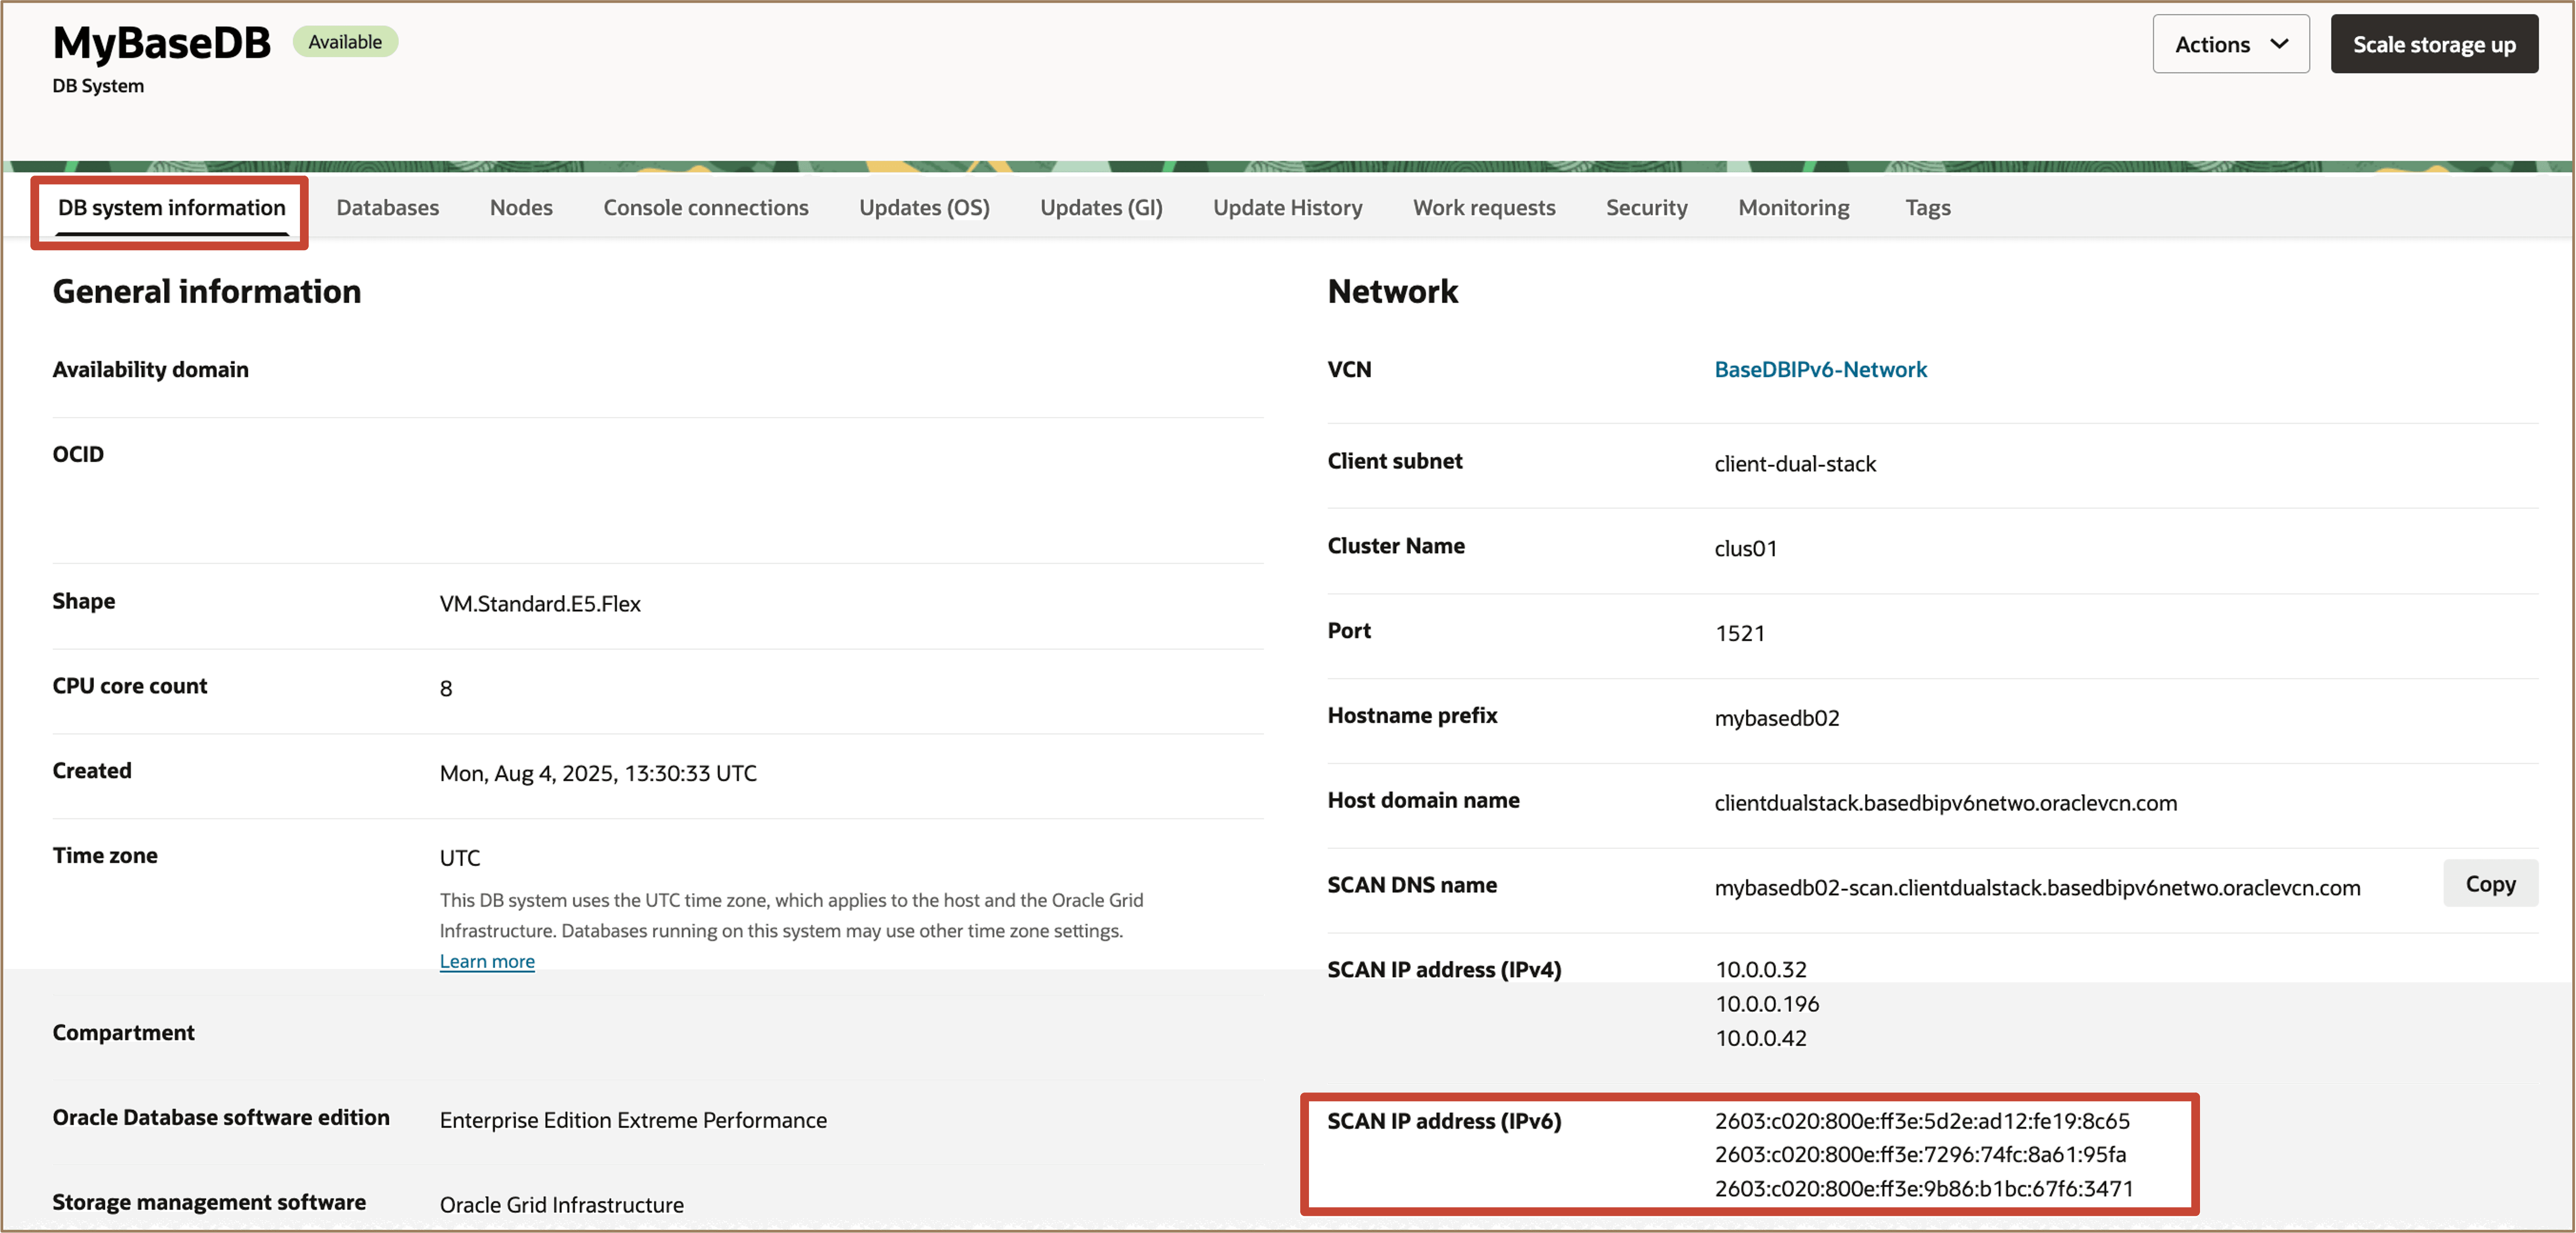The image size is (2576, 1233).
Task: Click the MyBaseDB page title
Action: tap(161, 42)
